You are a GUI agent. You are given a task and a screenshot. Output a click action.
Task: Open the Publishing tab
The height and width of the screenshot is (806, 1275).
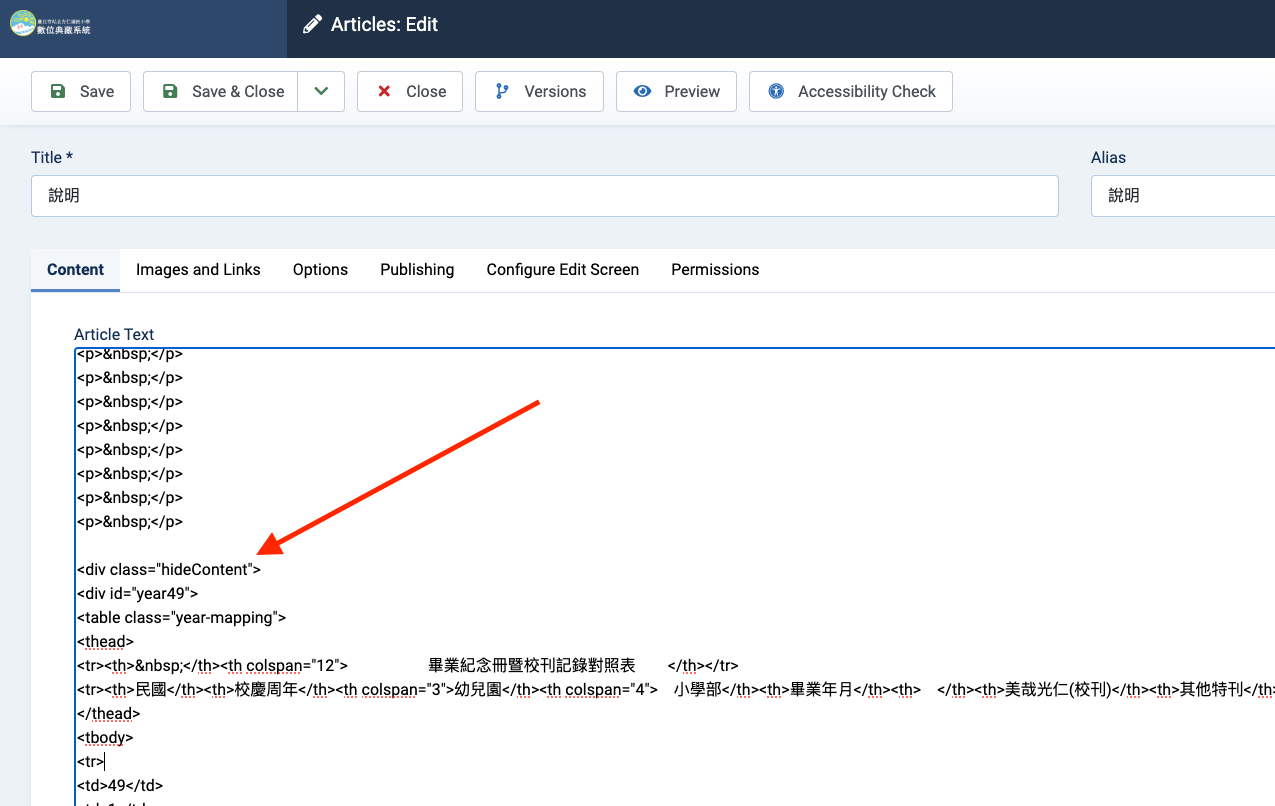point(417,270)
